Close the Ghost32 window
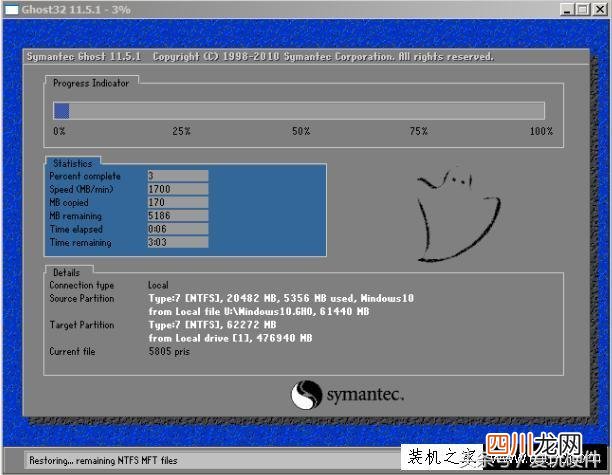Image resolution: width=612 pixels, height=475 pixels. [x=600, y=9]
